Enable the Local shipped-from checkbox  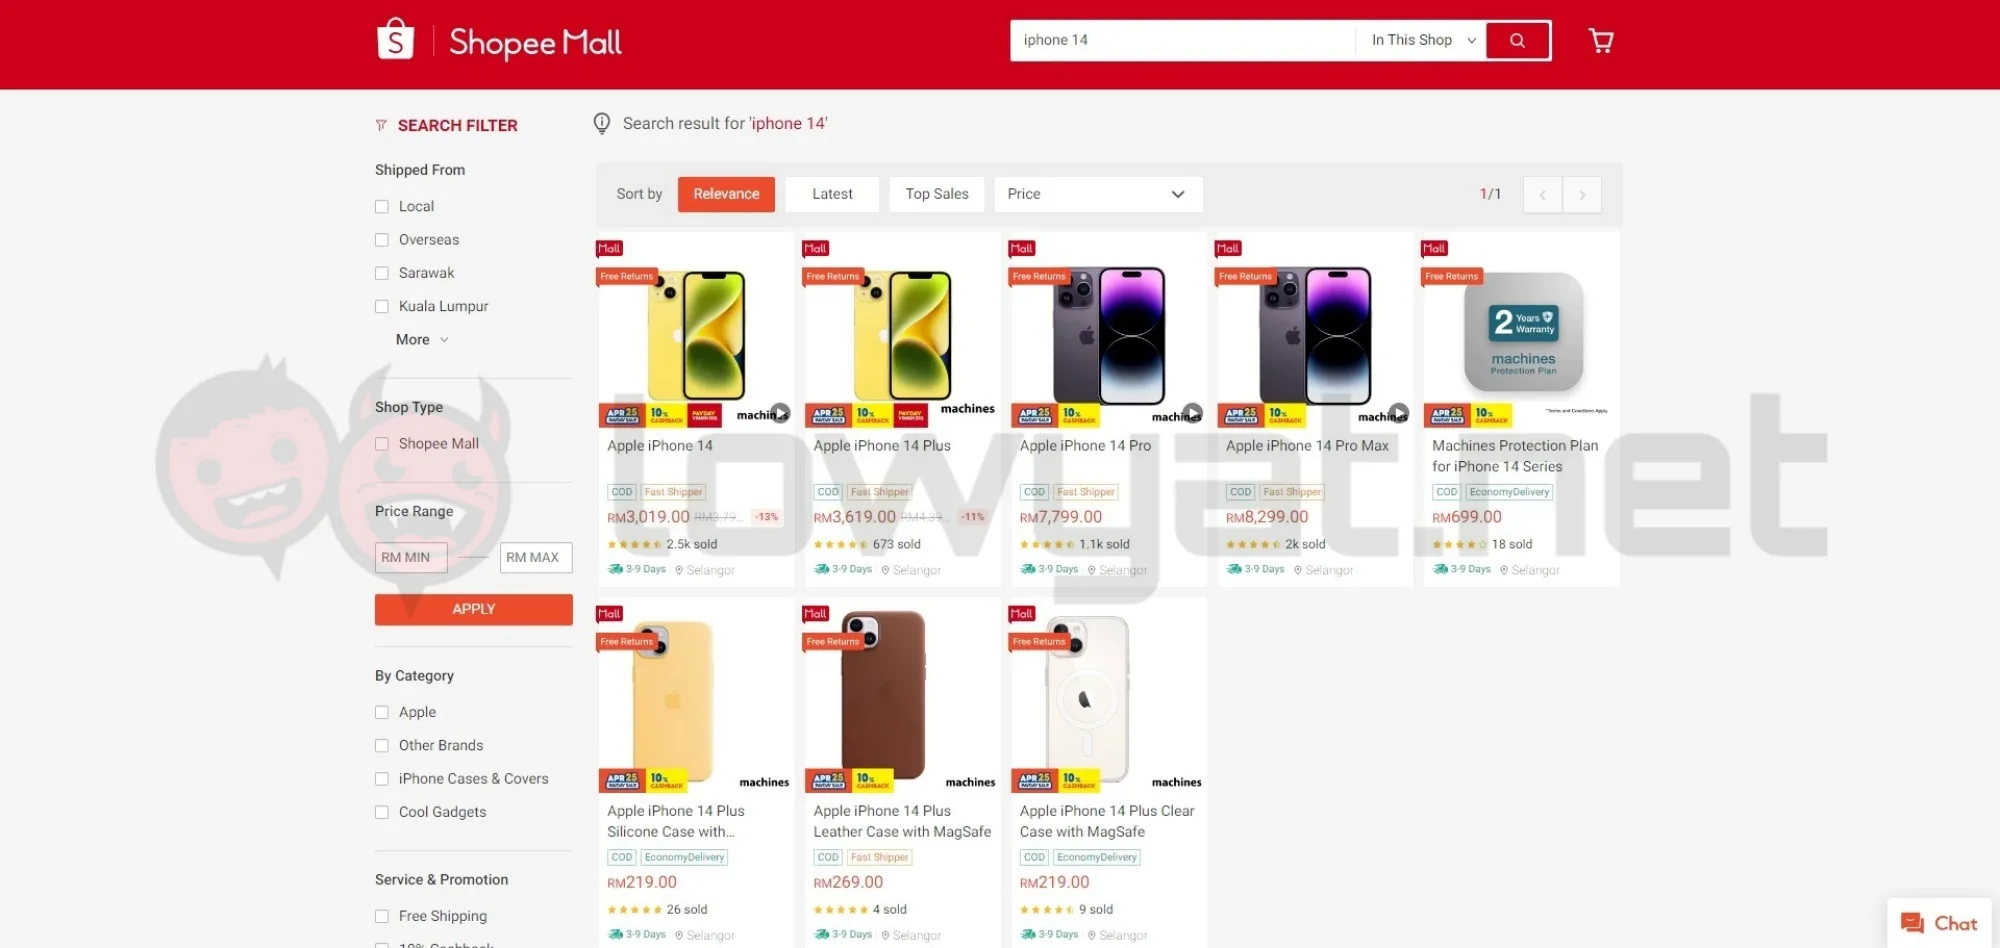point(381,207)
